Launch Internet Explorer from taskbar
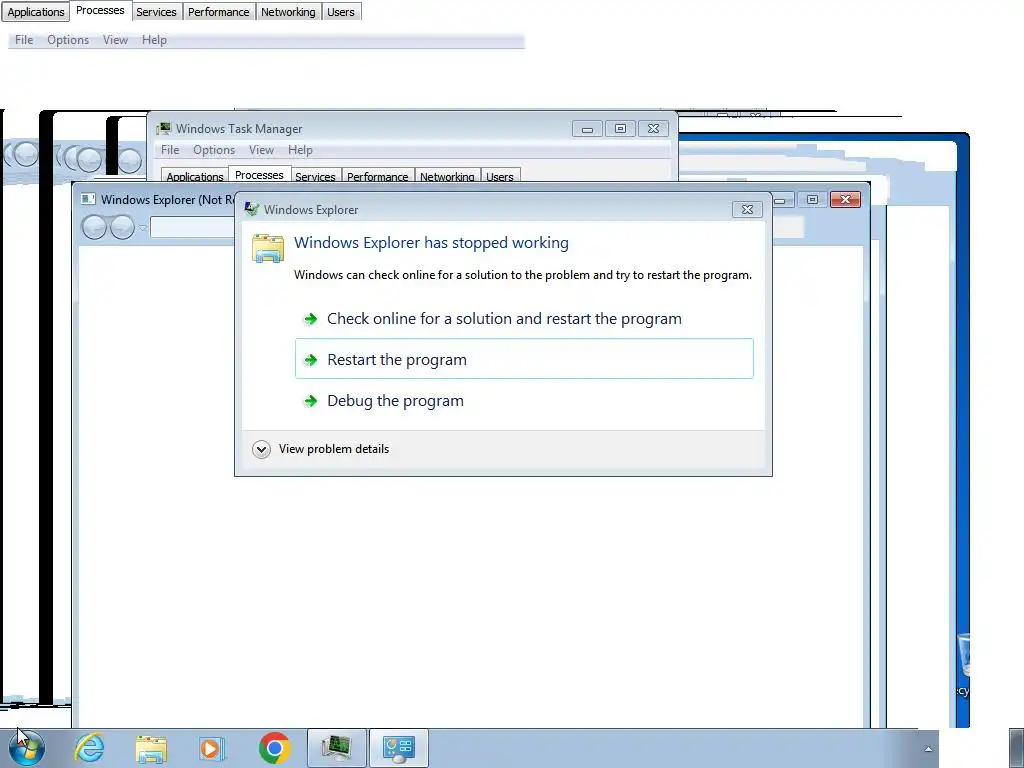 click(x=89, y=748)
